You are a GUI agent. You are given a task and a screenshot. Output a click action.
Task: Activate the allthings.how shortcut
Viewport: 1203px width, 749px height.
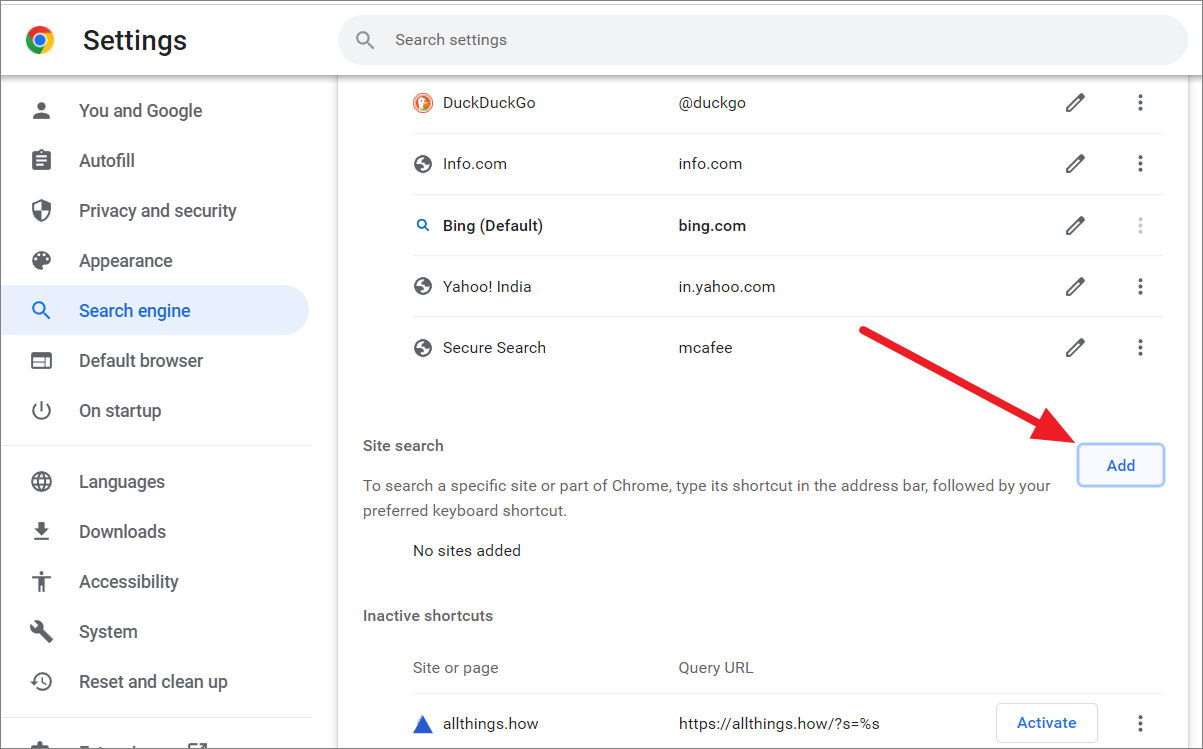pos(1047,723)
